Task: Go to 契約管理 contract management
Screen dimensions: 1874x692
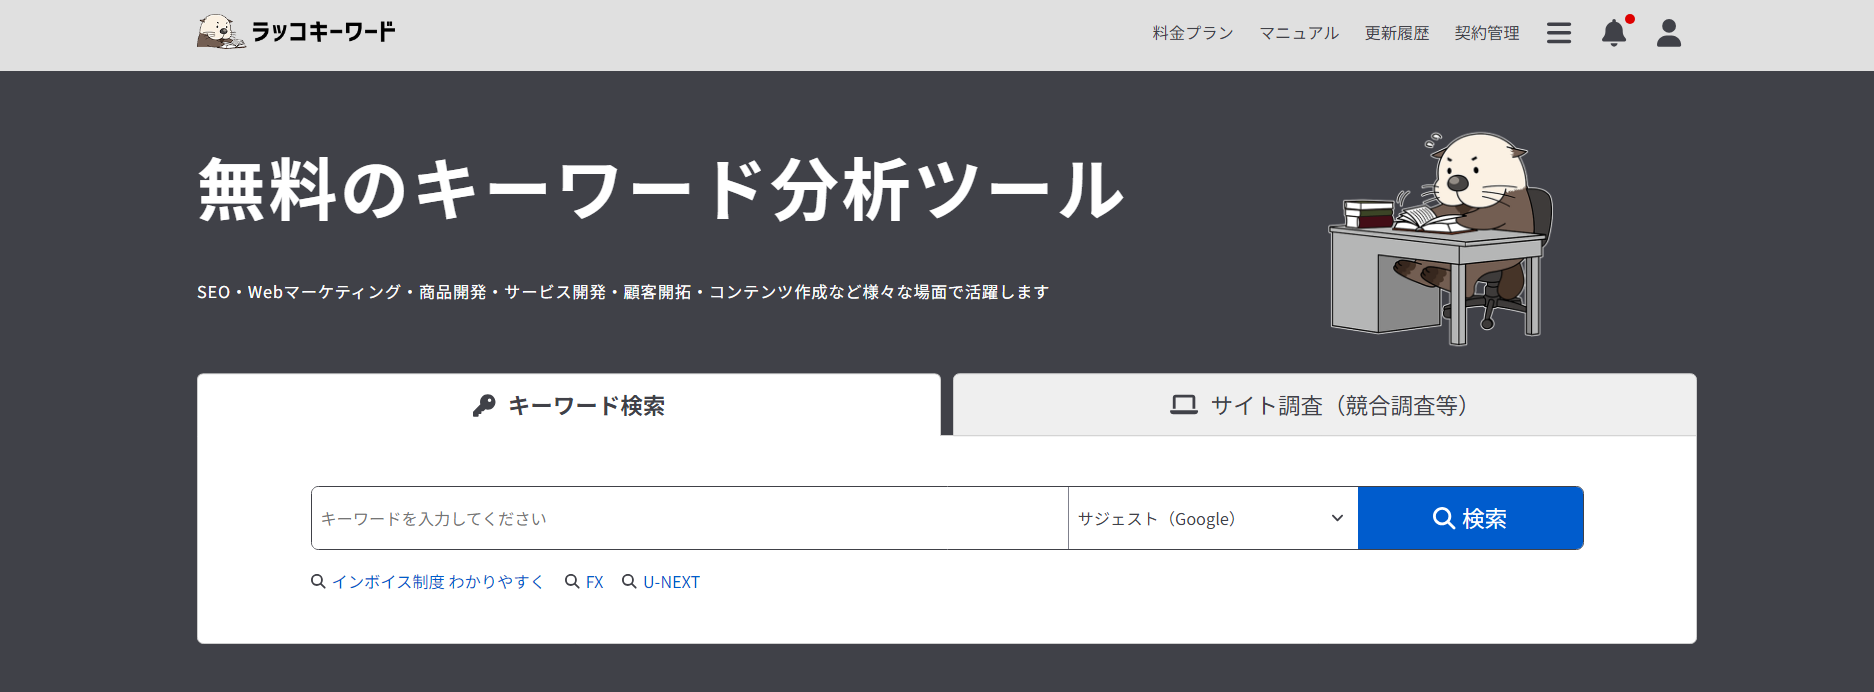Action: (x=1486, y=33)
